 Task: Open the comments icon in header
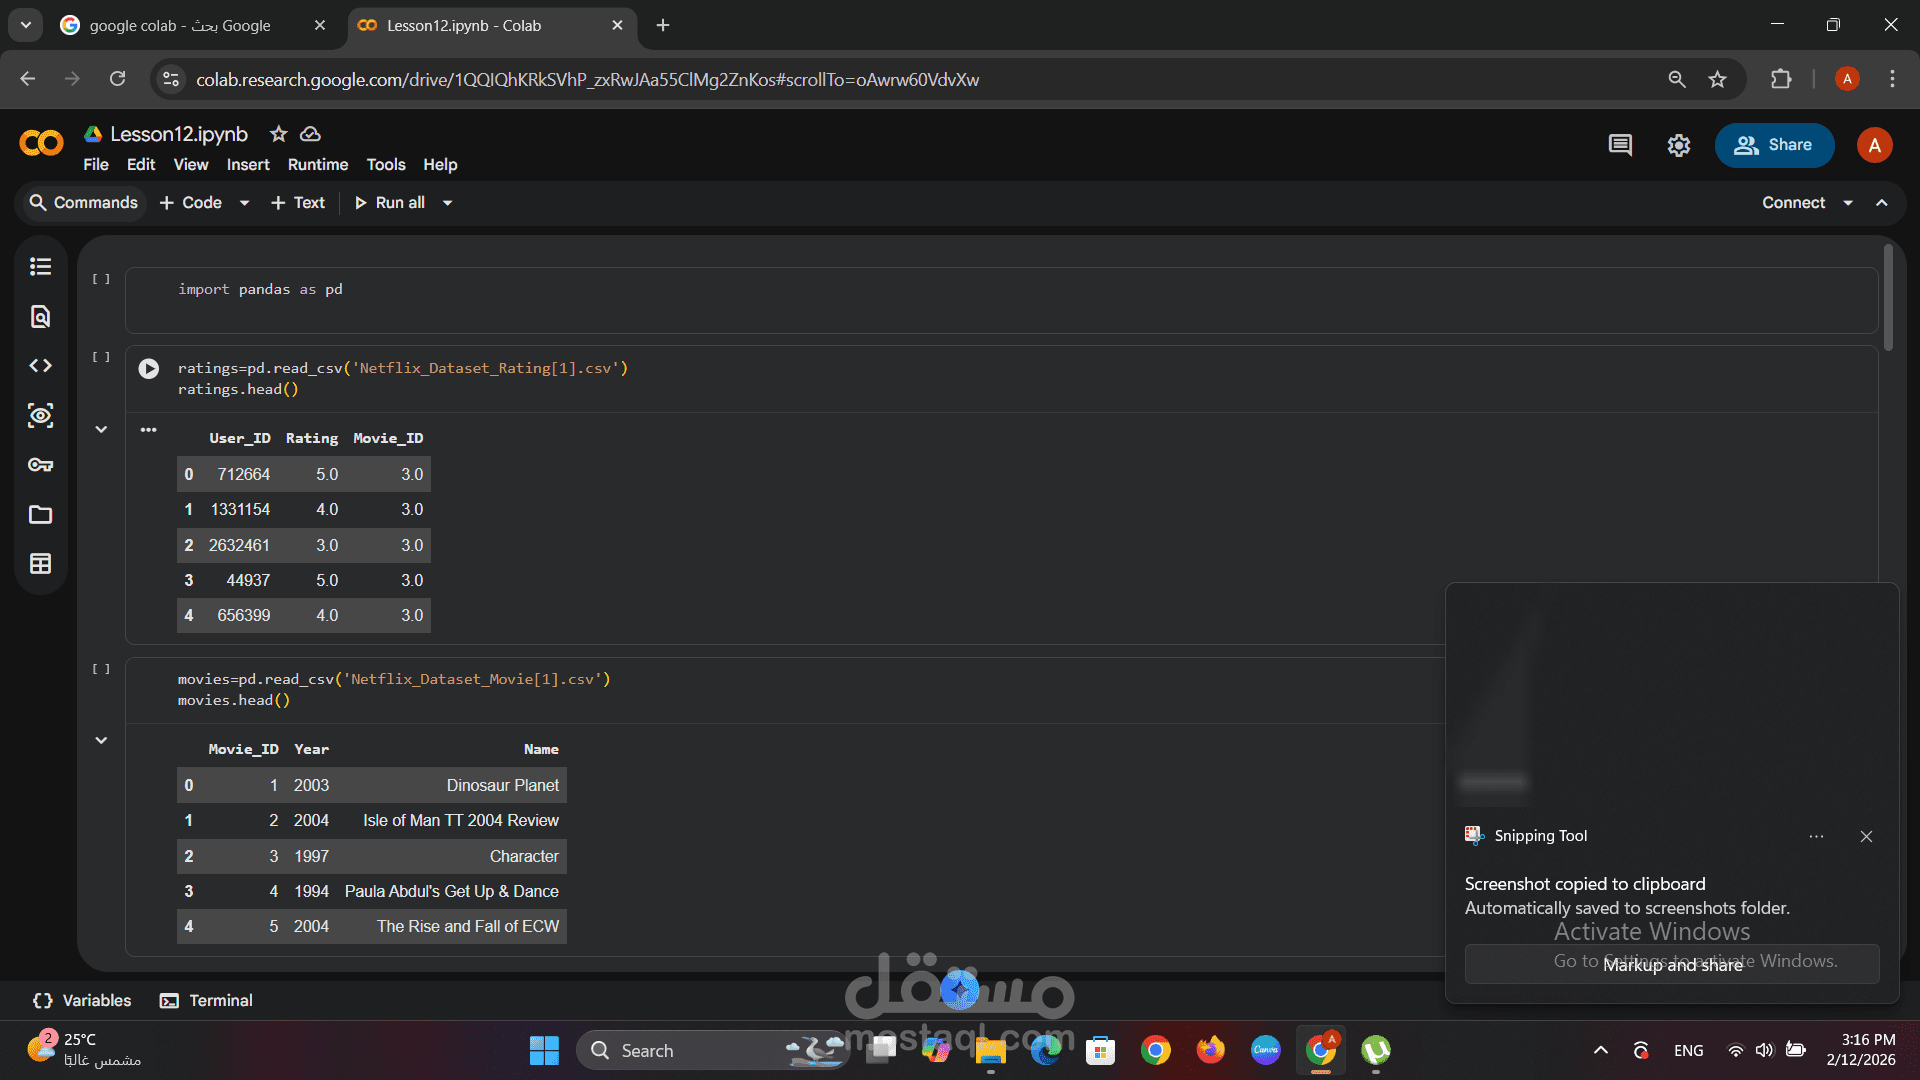(x=1620, y=145)
